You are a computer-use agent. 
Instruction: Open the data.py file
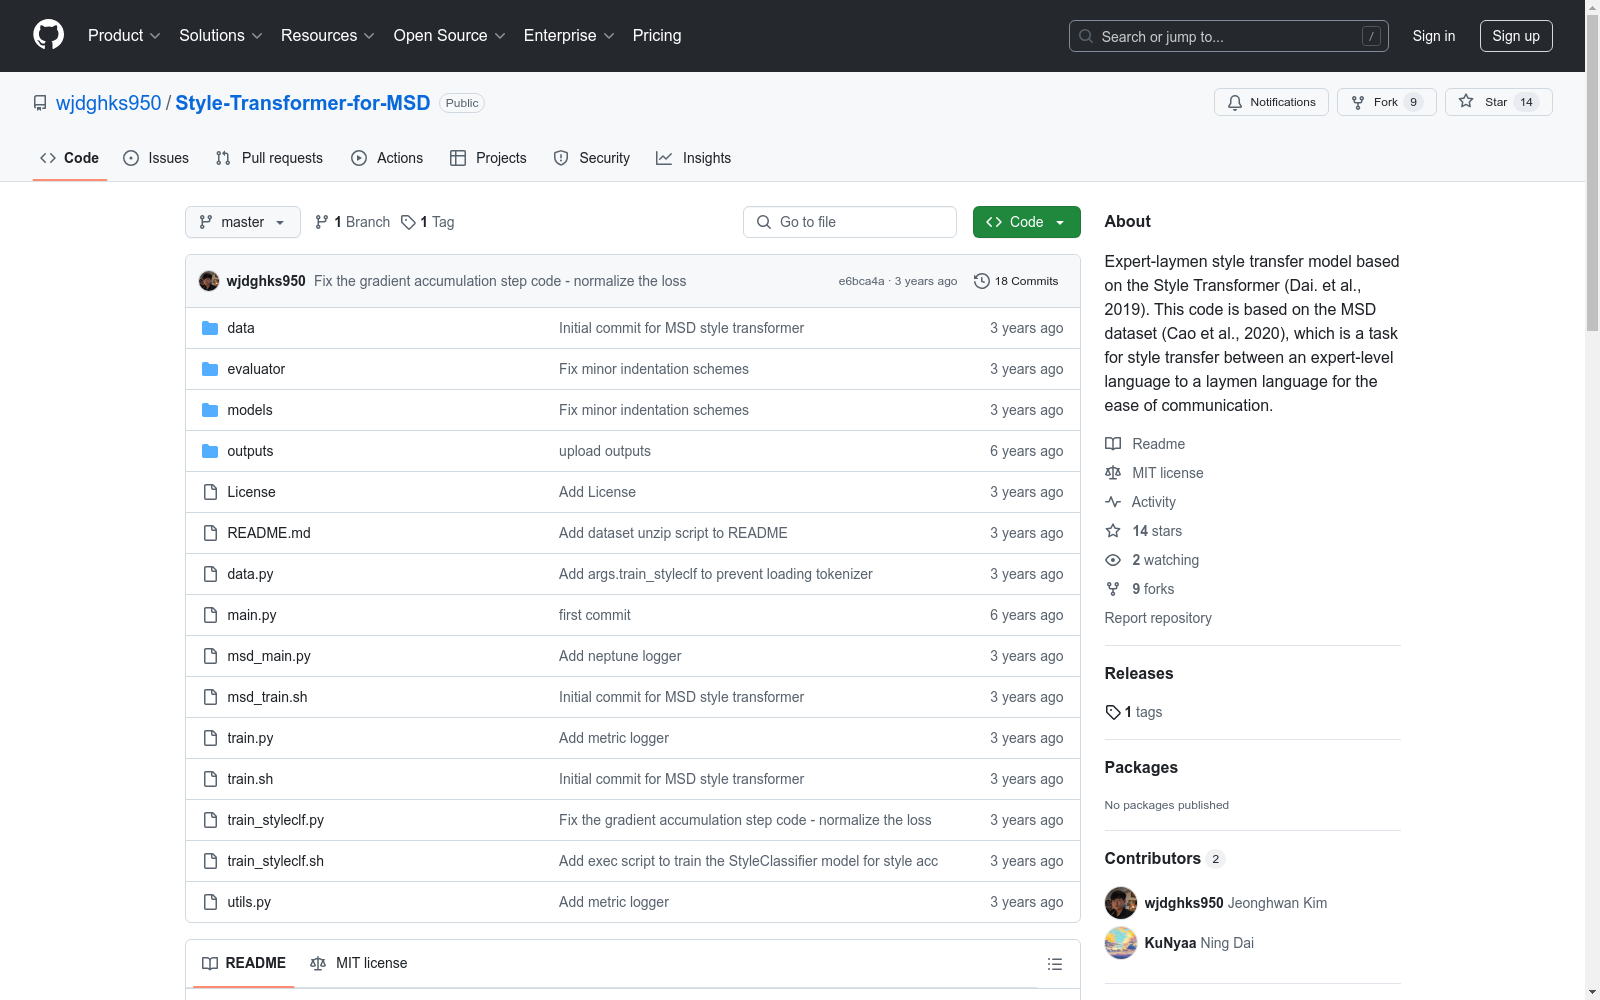[250, 574]
